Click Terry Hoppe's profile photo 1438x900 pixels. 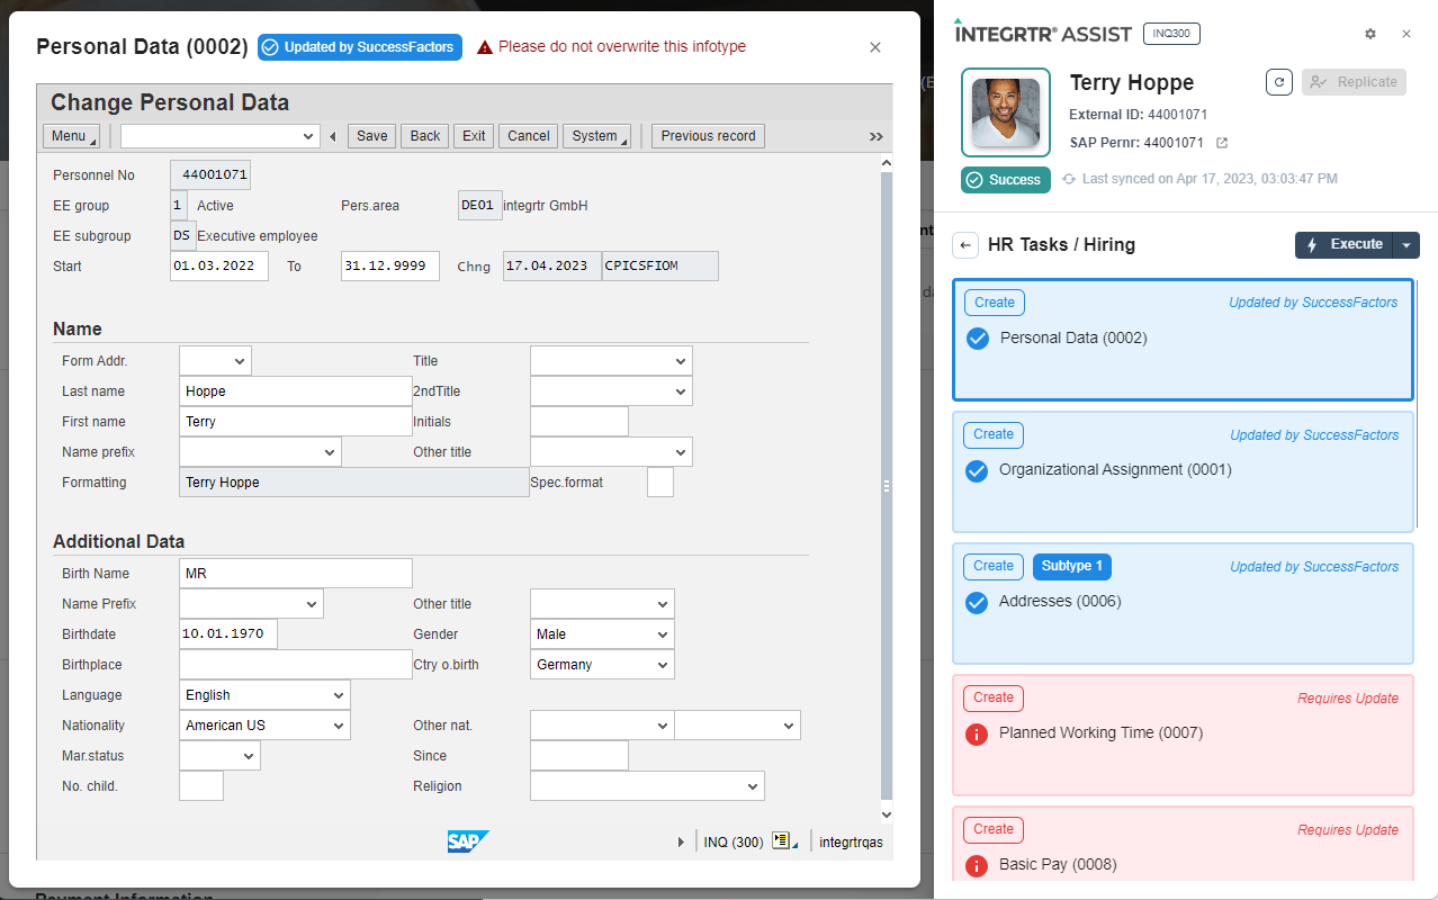click(1006, 112)
